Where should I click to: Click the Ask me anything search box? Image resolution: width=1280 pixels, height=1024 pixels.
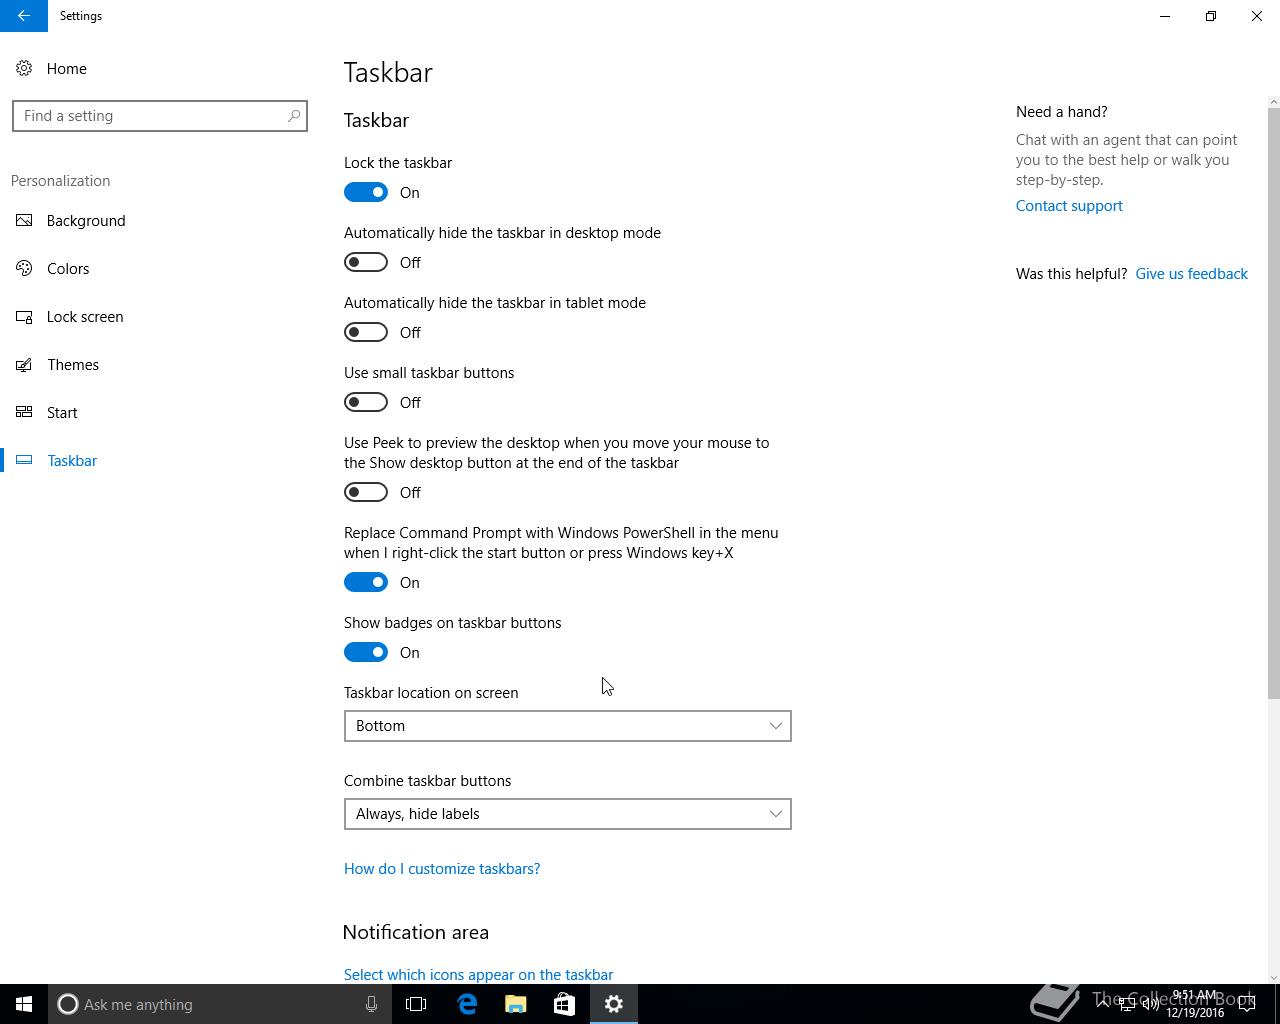click(x=218, y=1004)
